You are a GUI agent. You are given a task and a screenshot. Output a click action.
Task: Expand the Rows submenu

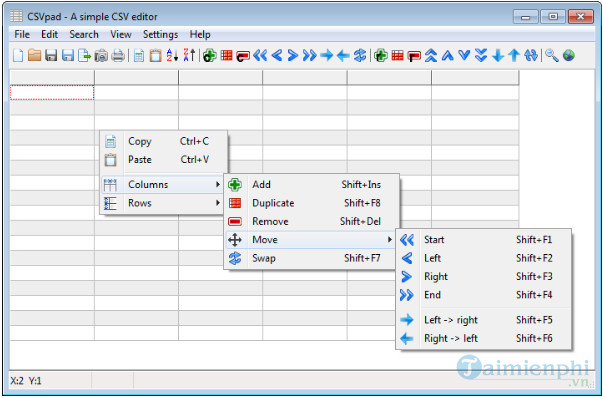[x=163, y=203]
